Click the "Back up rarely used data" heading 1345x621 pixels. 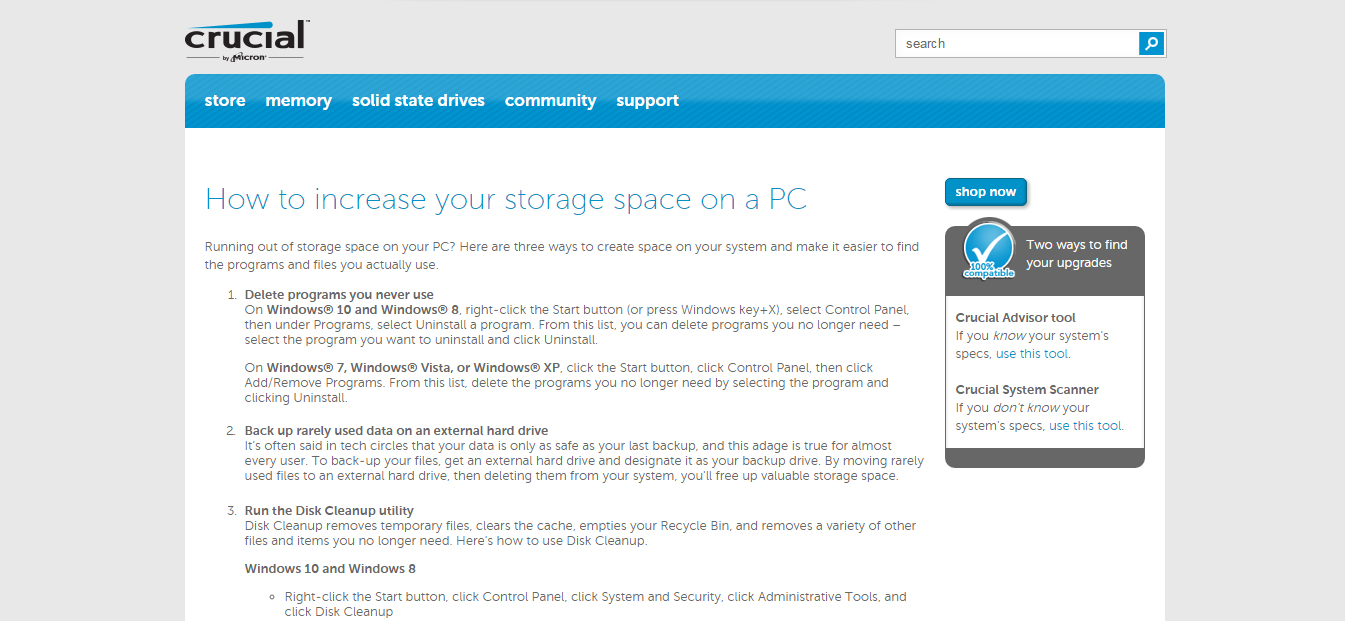coord(396,431)
